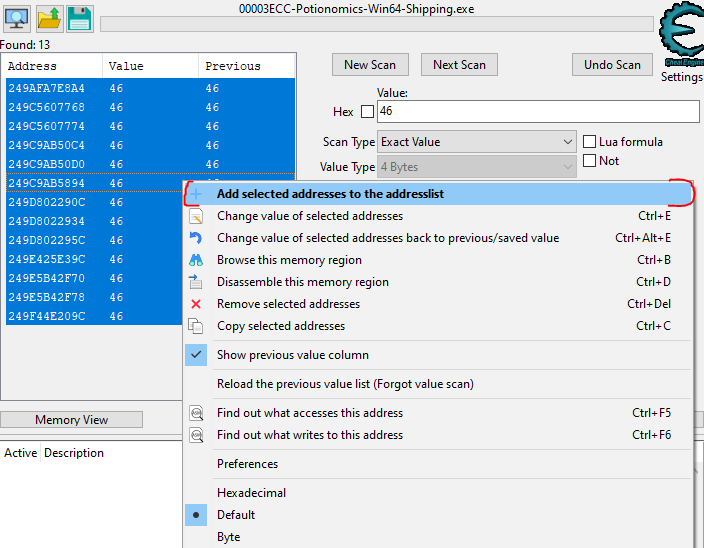Click the open folder icon in toolbar

48,18
